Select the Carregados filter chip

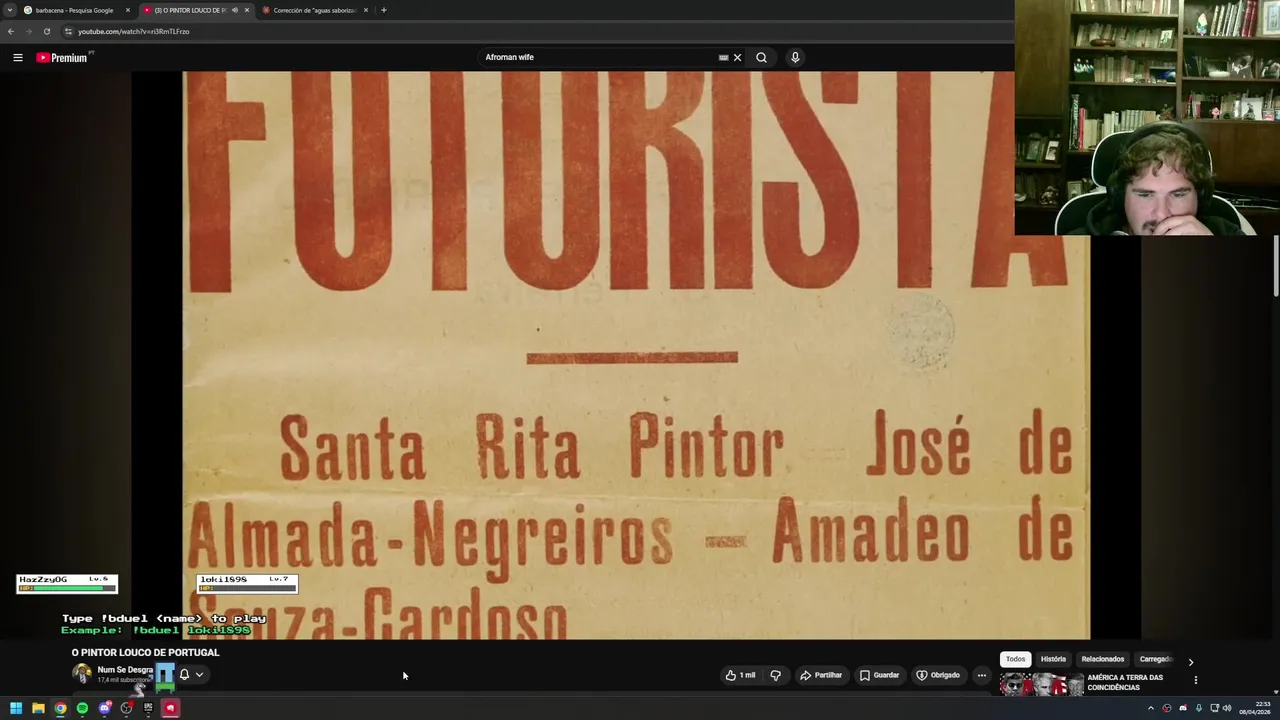pyautogui.click(x=1156, y=659)
